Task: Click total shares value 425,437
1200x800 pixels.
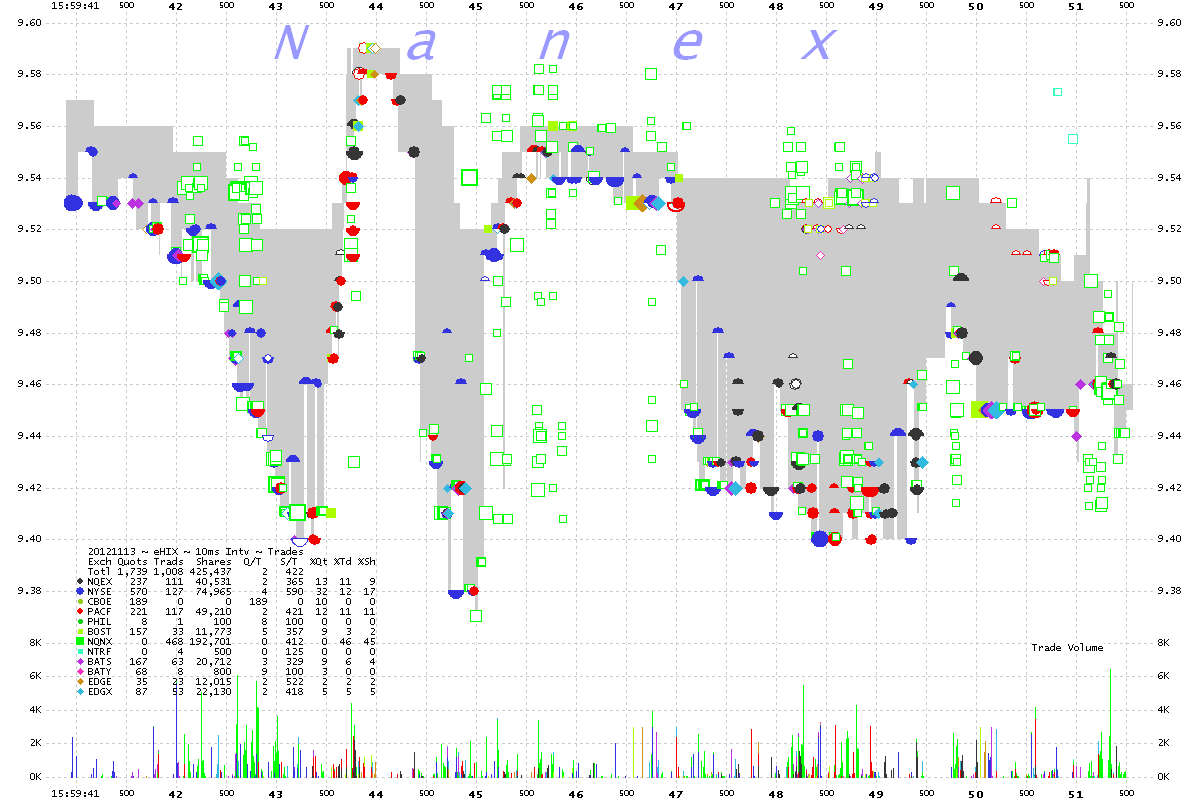Action: click(x=211, y=571)
